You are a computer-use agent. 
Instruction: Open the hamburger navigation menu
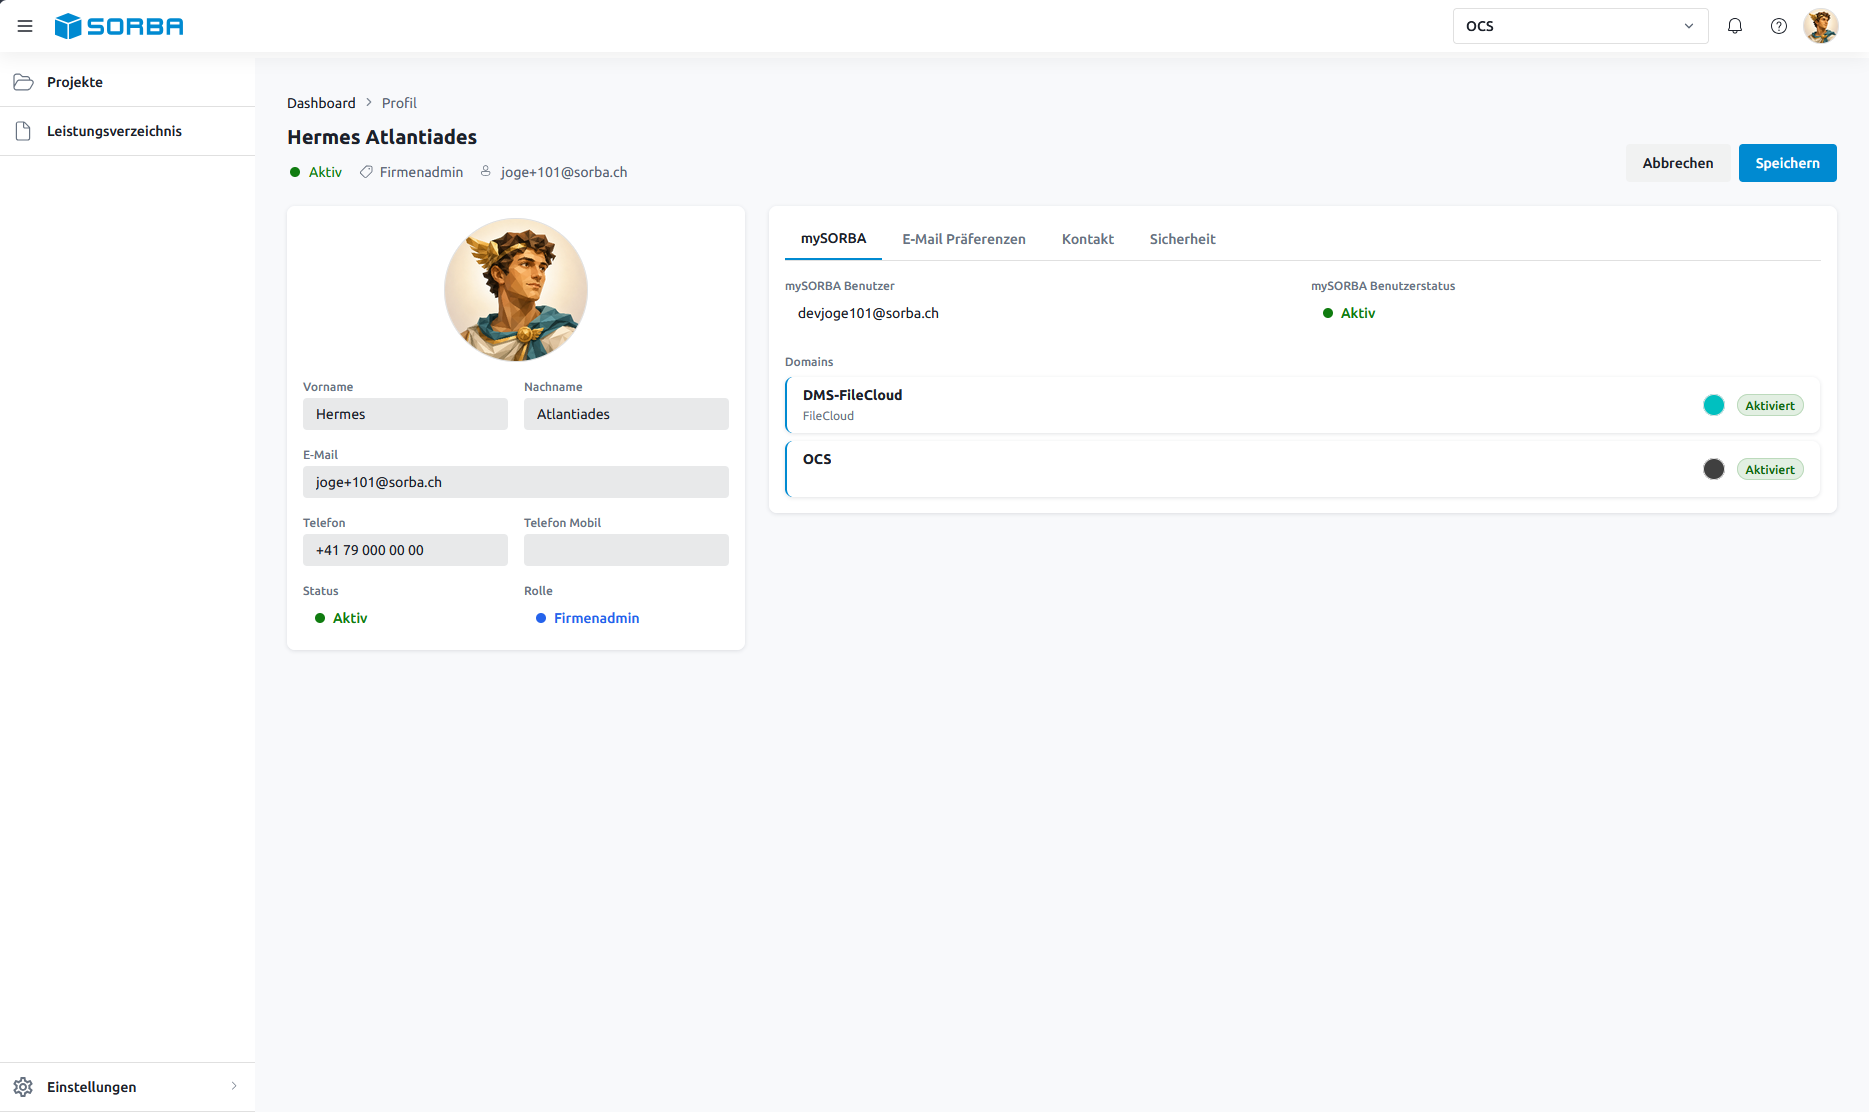[x=25, y=26]
